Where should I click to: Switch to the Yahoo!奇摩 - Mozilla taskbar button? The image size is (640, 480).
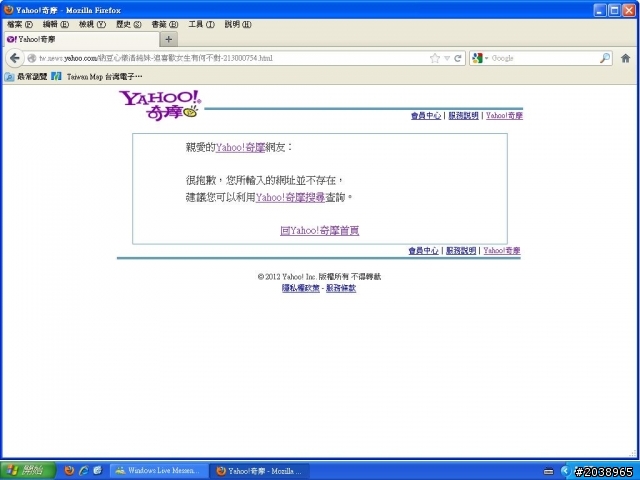(259, 471)
